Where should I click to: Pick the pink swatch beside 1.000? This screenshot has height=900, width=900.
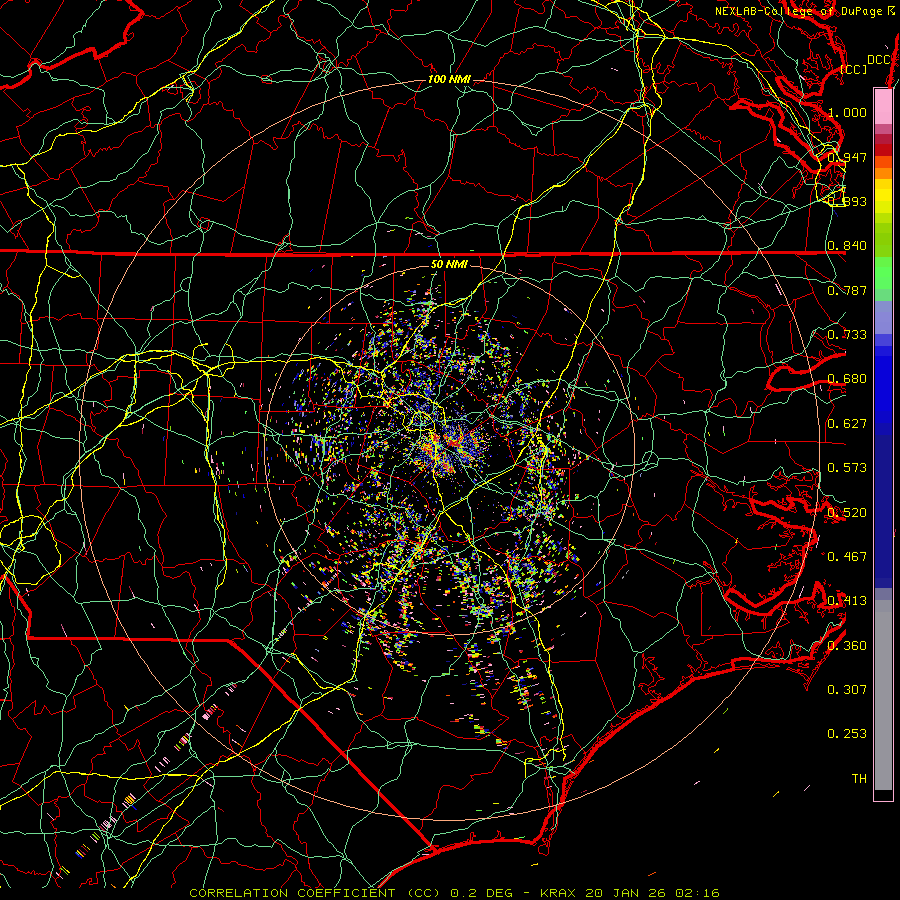[x=883, y=106]
